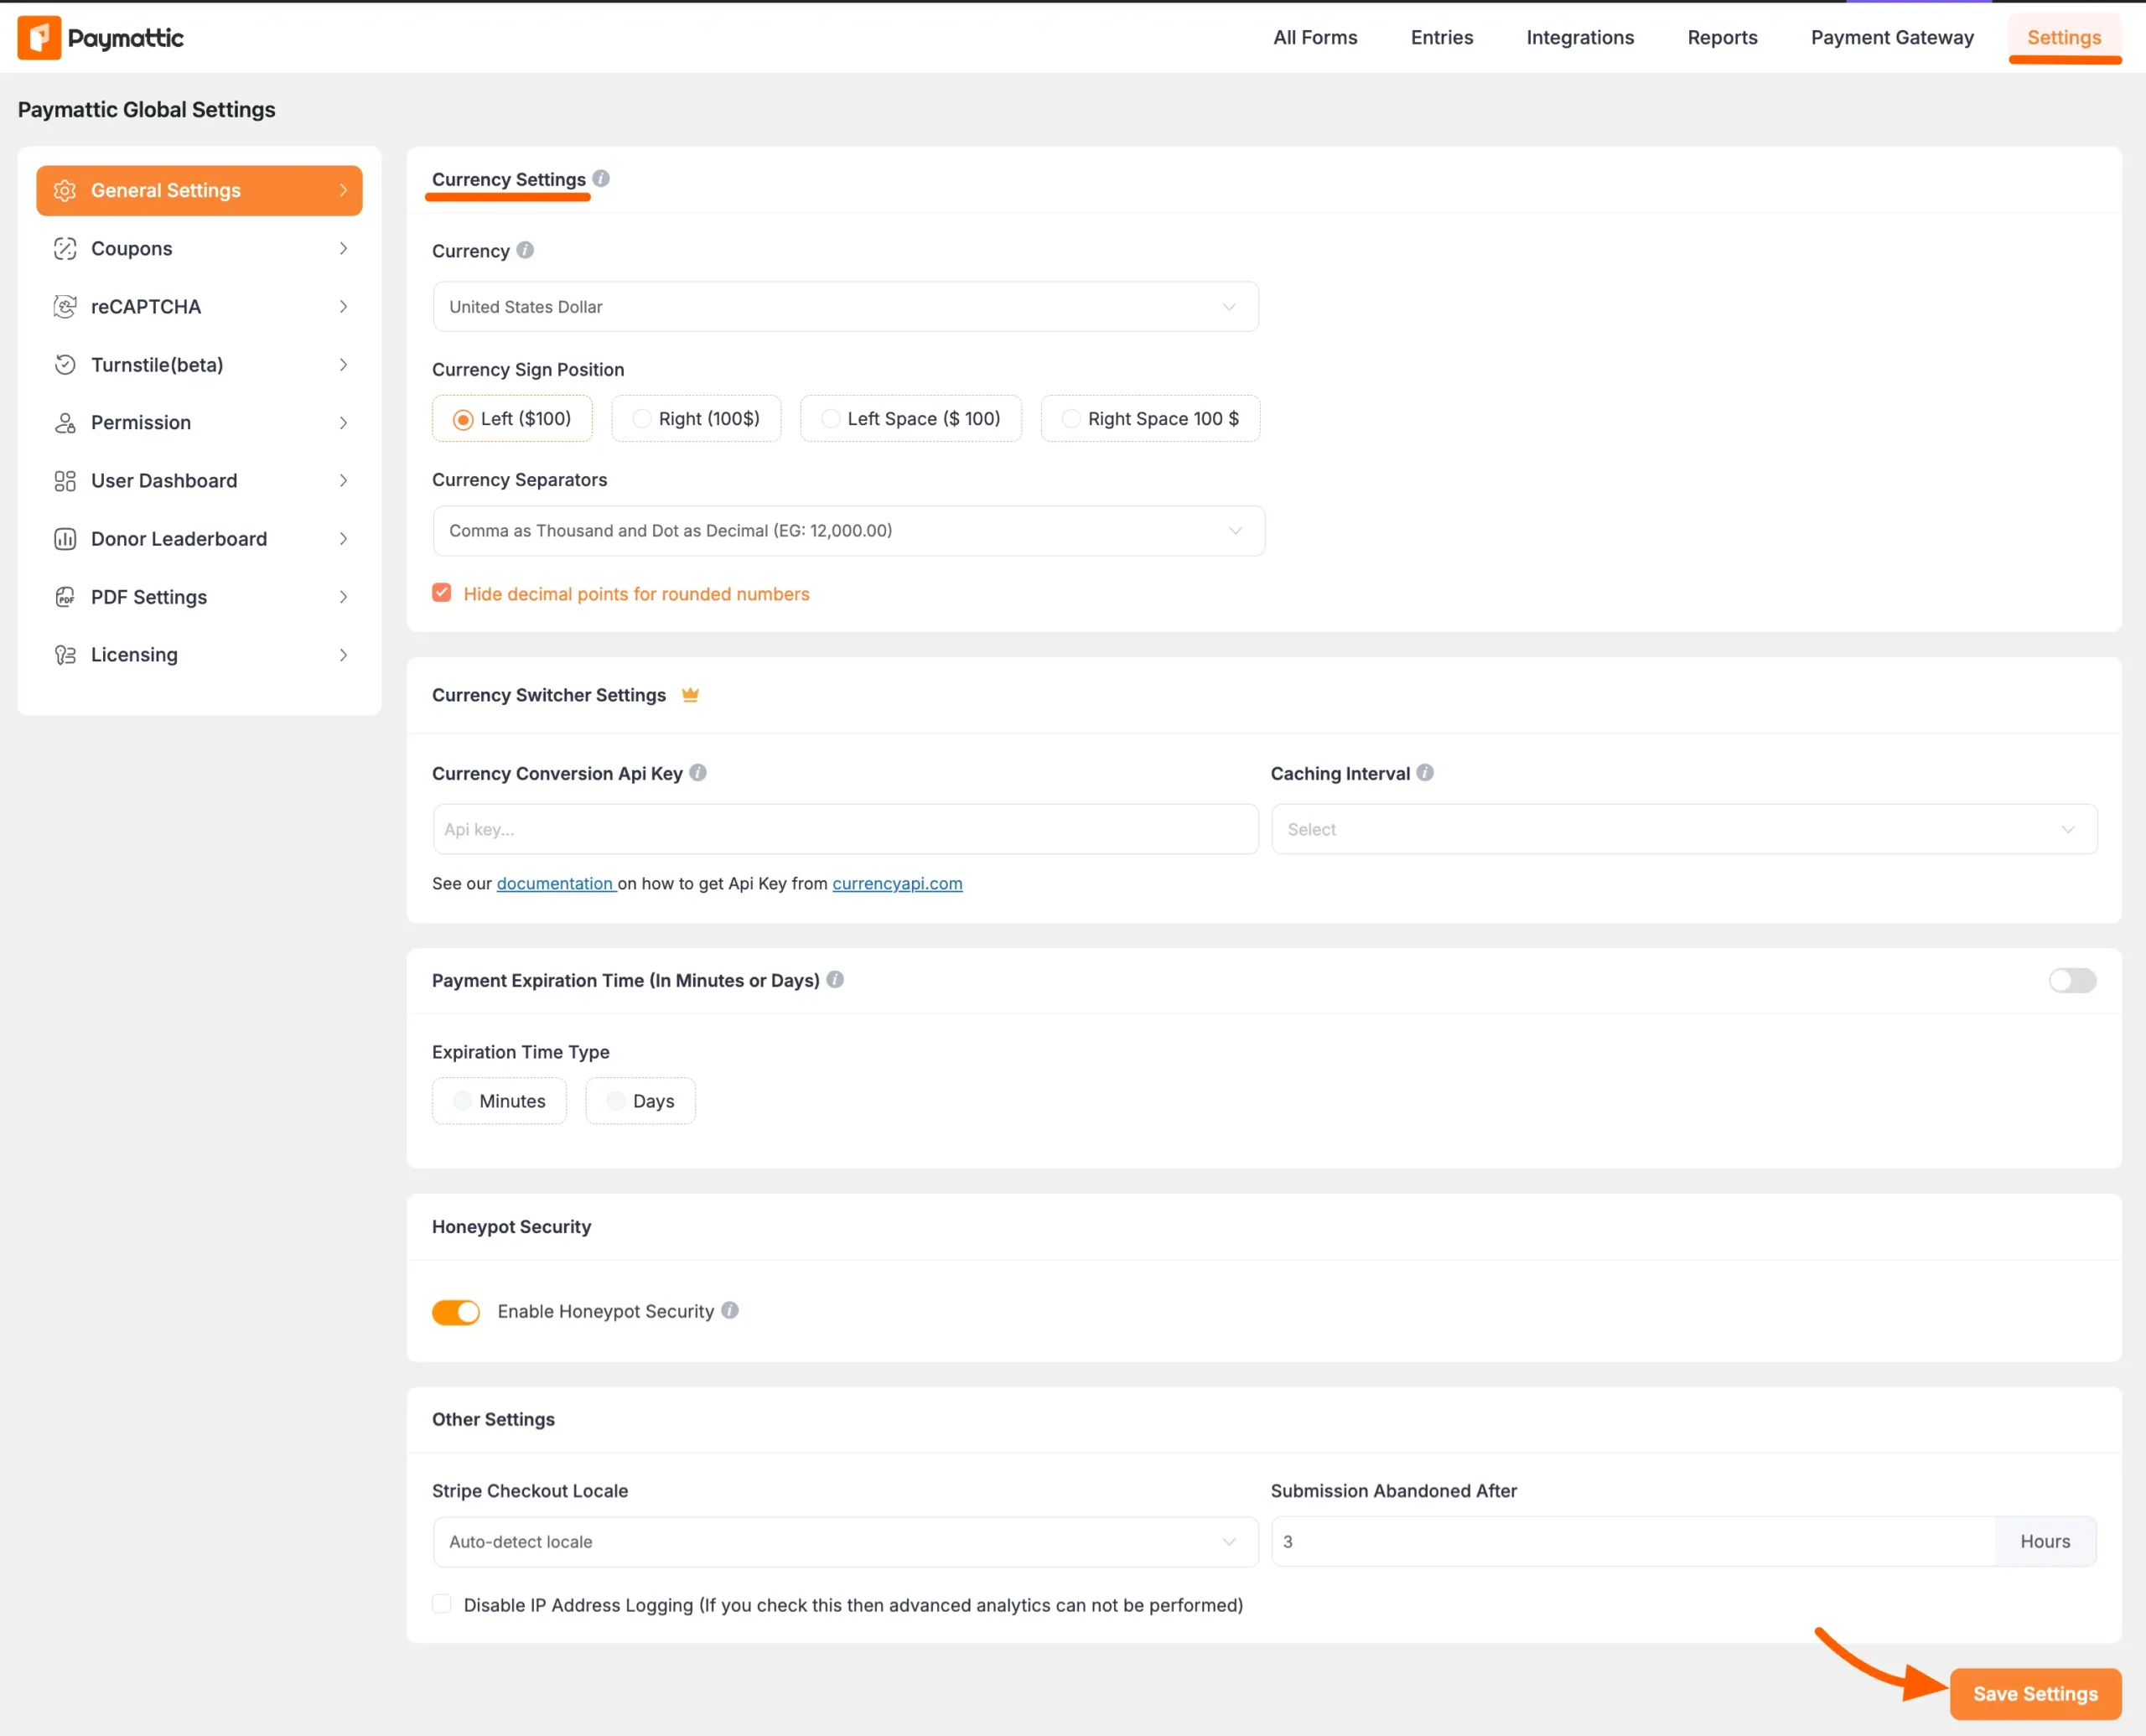Open the Payment Gateway nav tab
The image size is (2146, 1736).
(1892, 38)
